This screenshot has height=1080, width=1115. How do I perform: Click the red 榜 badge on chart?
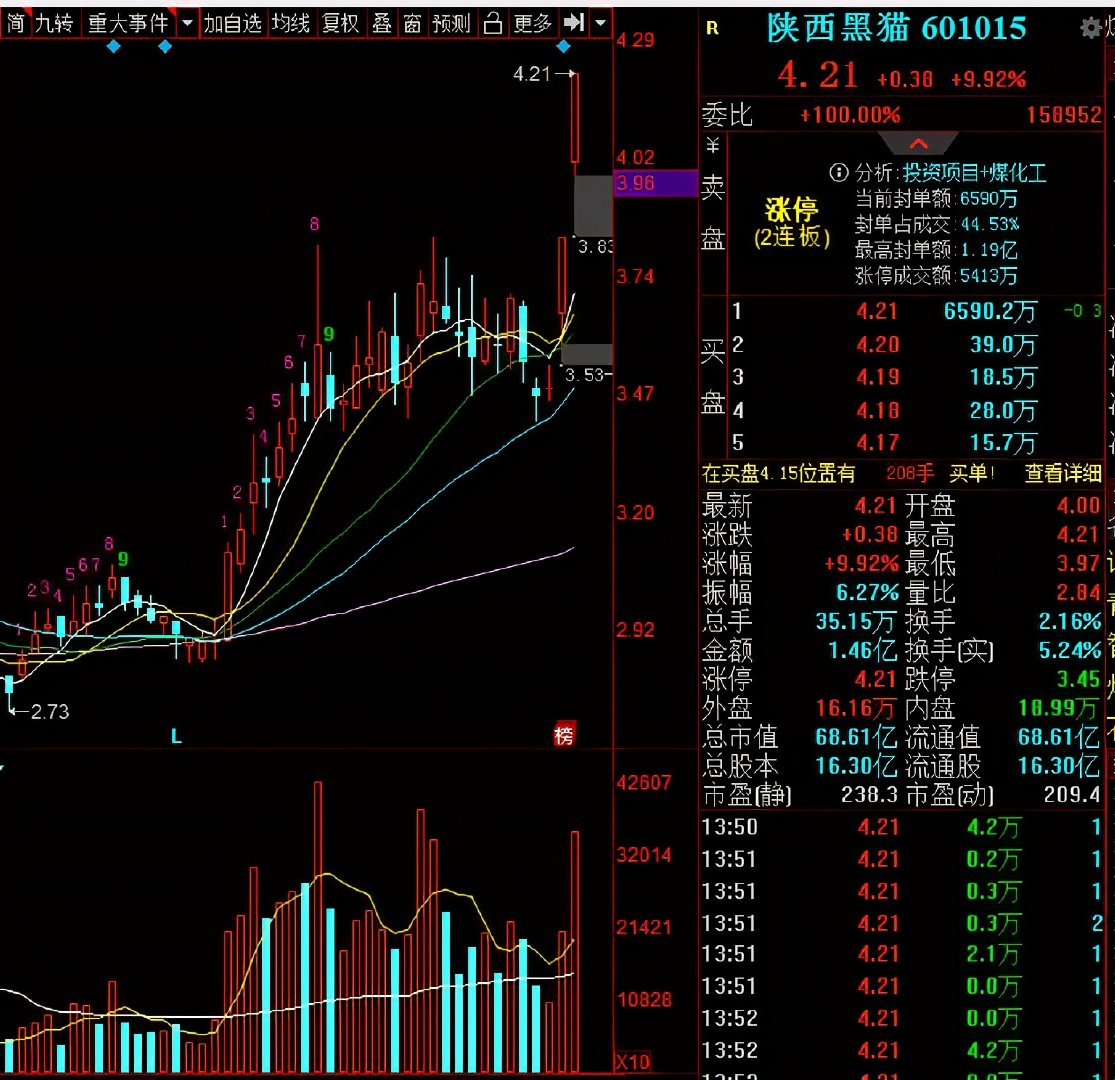click(x=565, y=736)
